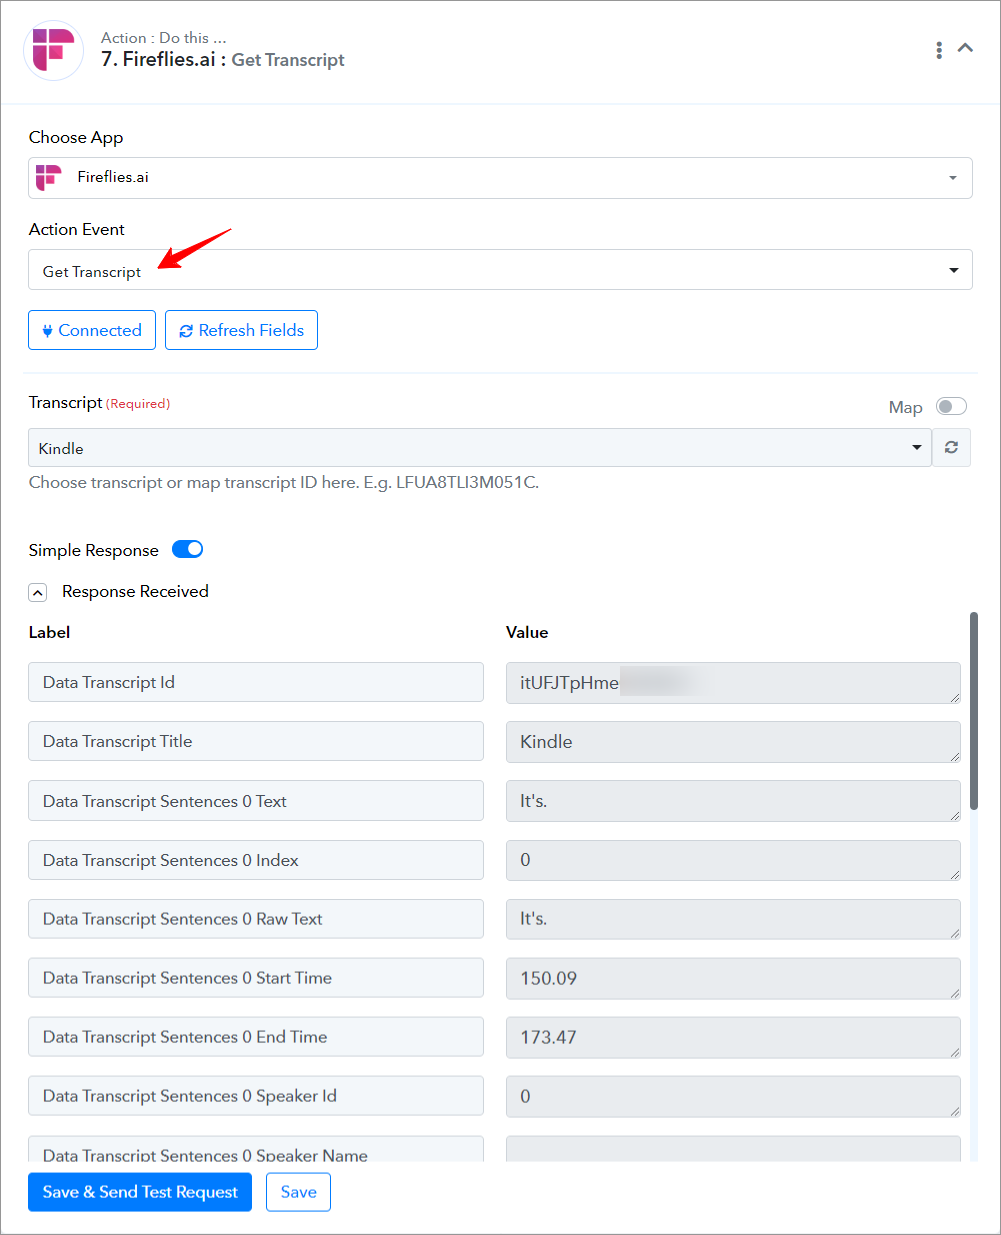Collapse the Response Received section
The image size is (1001, 1235).
(x=38, y=592)
